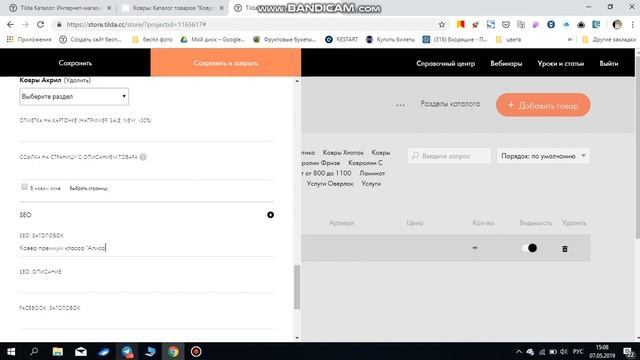Screen dimensions: 640x360
Task: Click the Chrome profile avatar
Action: tap(617, 24)
